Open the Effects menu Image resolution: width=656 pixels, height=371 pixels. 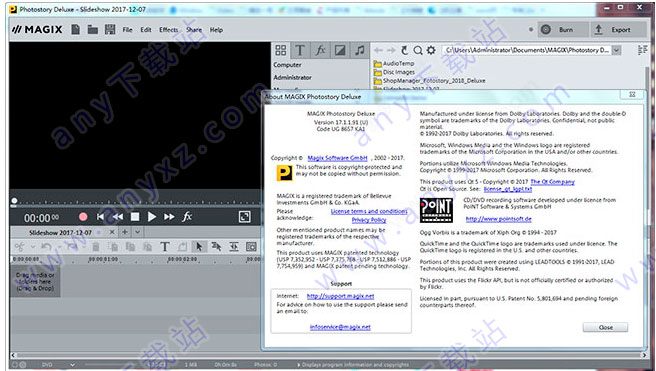coord(168,30)
